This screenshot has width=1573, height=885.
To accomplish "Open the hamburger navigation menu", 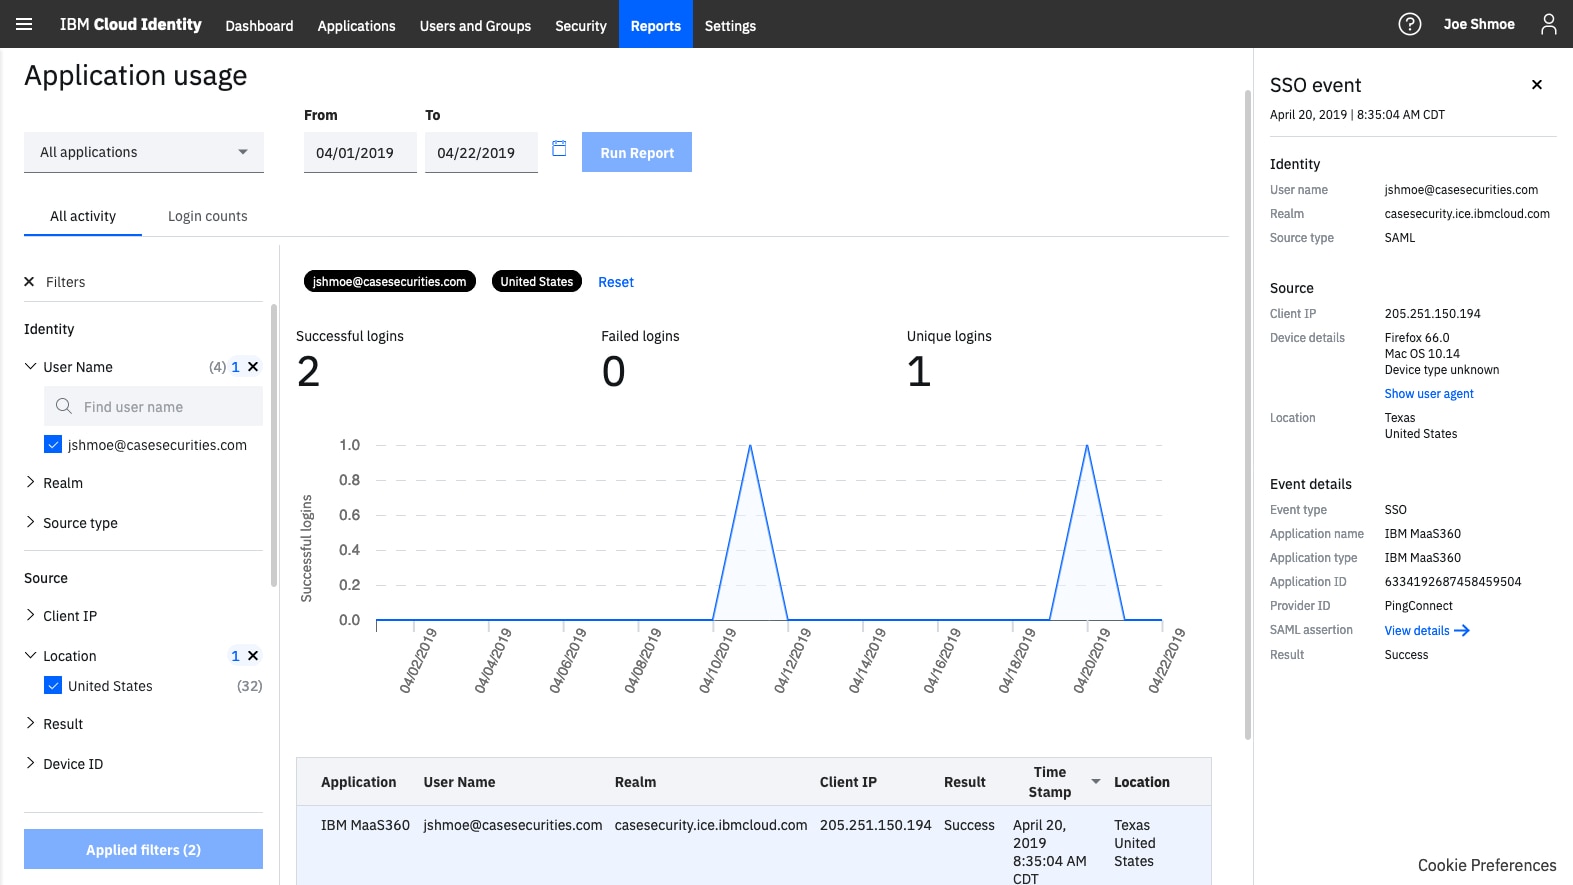I will pyautogui.click(x=24, y=24).
